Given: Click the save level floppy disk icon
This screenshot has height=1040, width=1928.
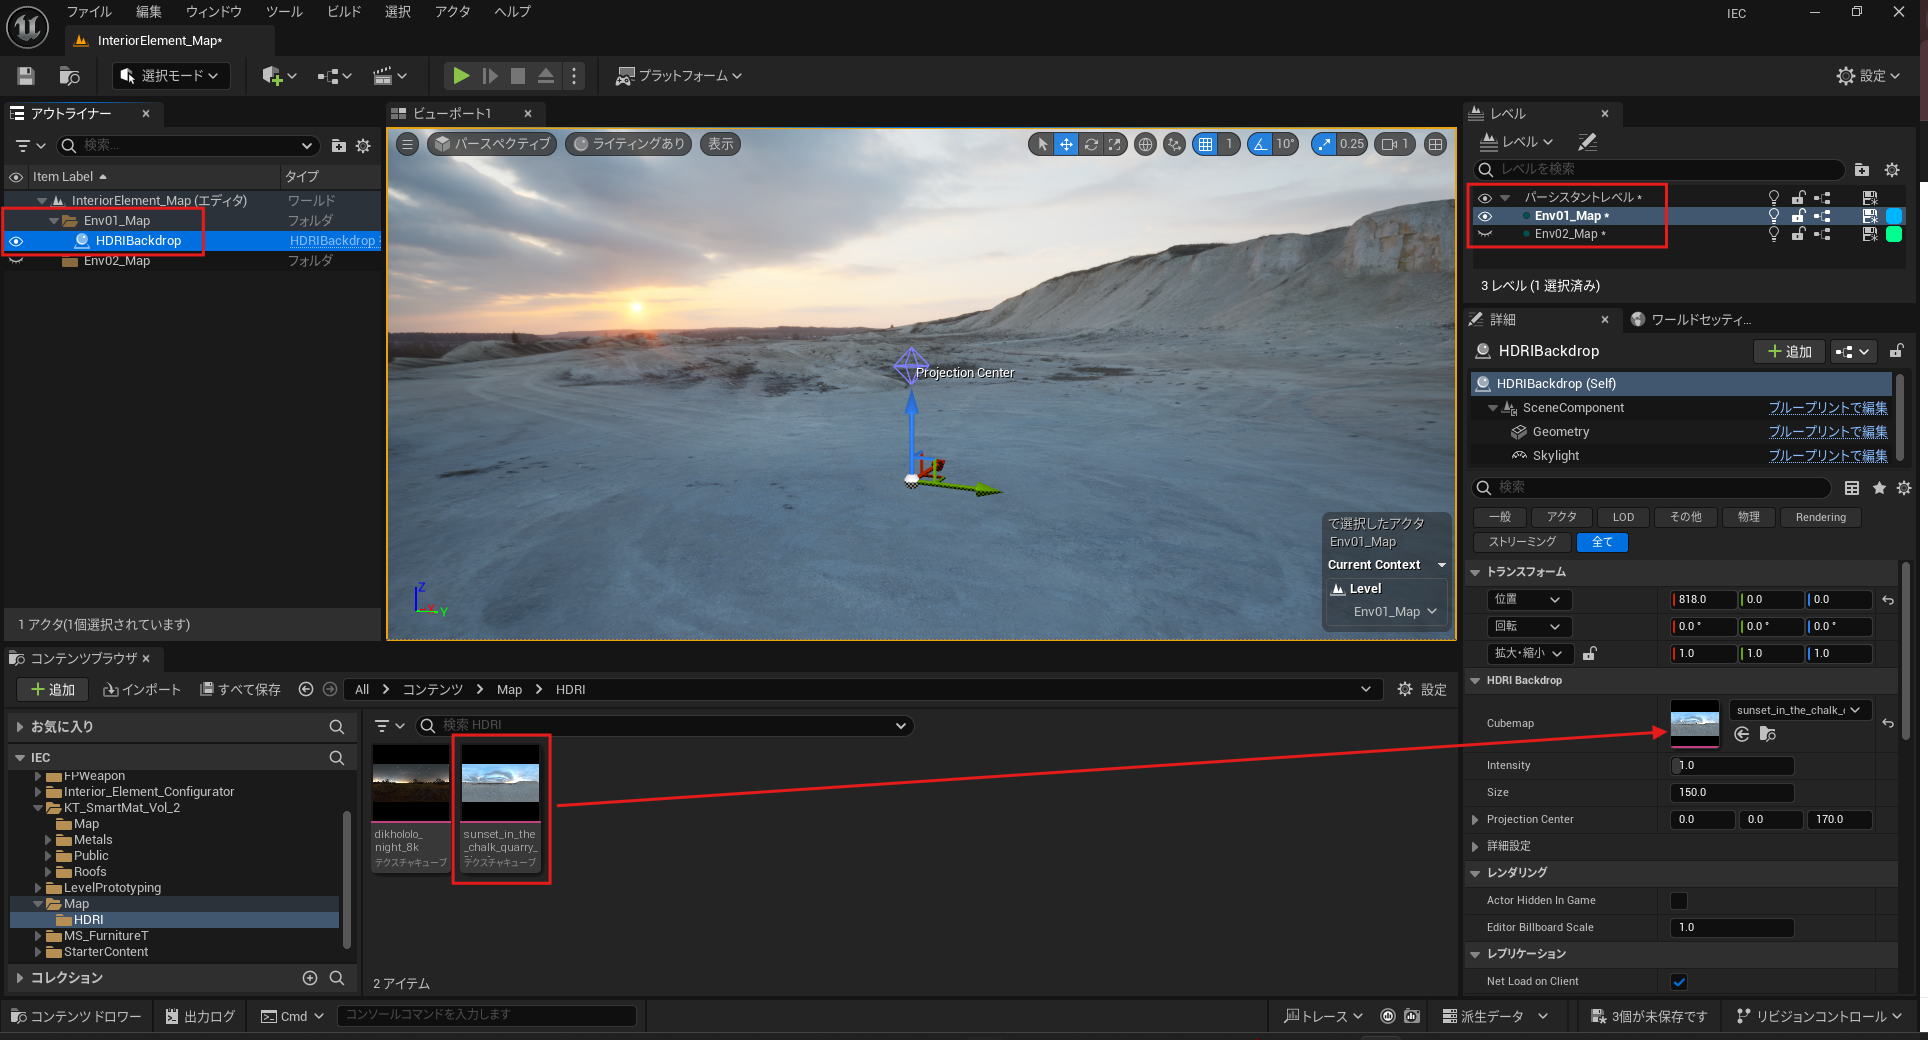Looking at the screenshot, I should (26, 76).
